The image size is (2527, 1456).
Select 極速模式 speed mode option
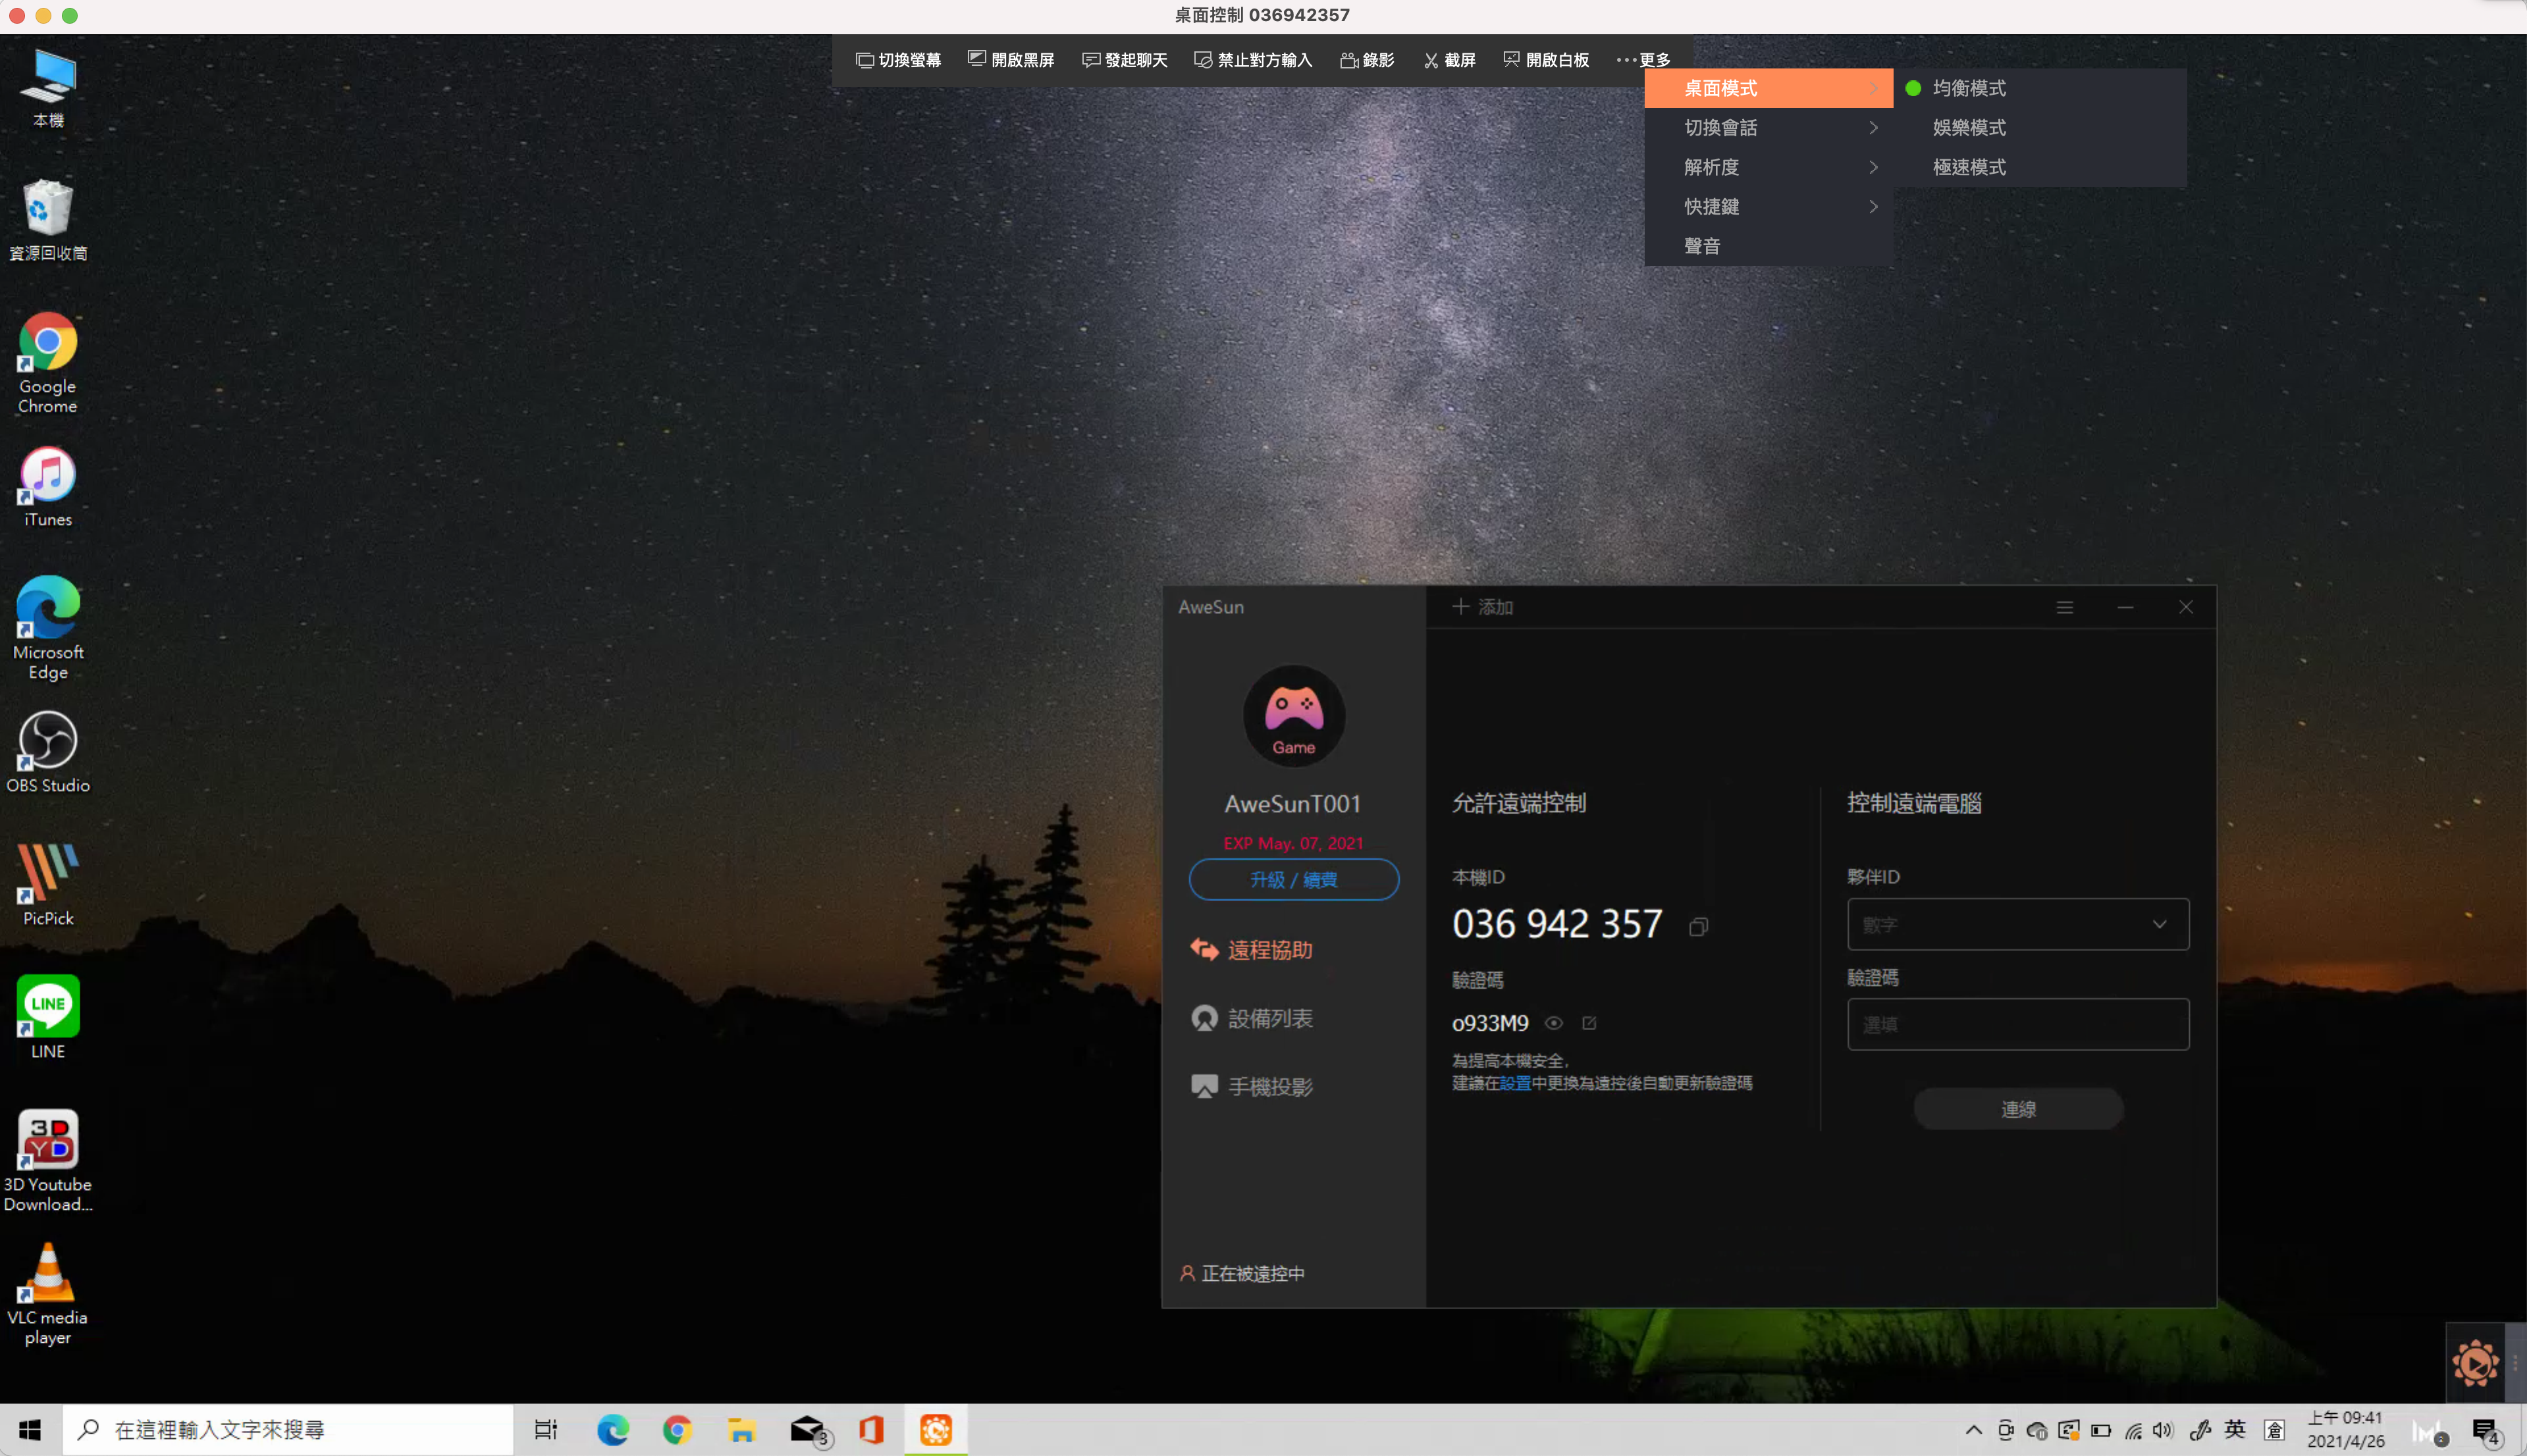click(x=1969, y=167)
